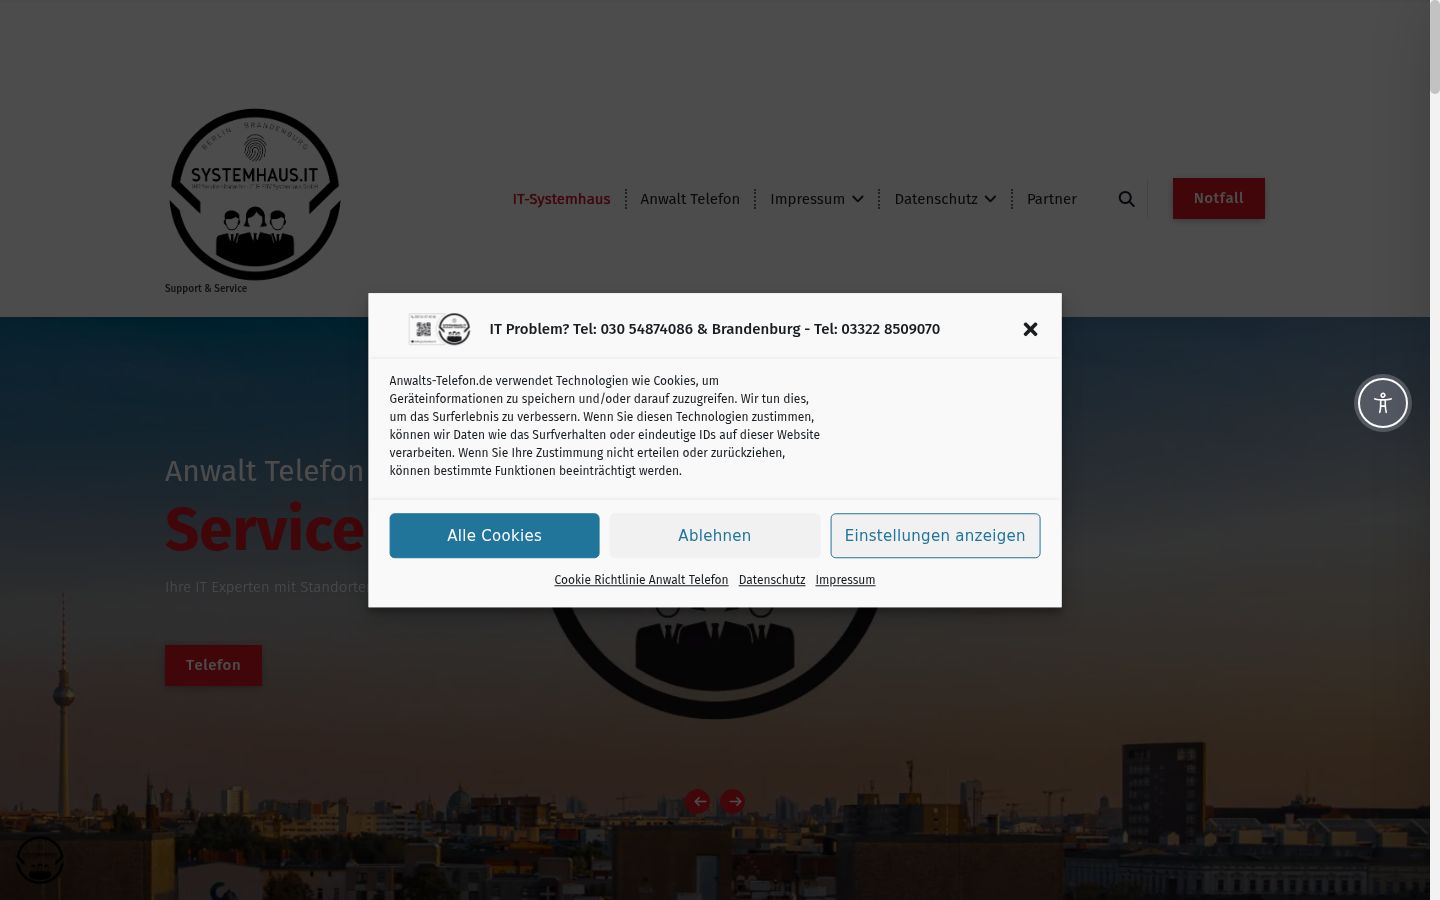The width and height of the screenshot is (1440, 900).
Task: Click the 'Anwalt Telefon' hero heading
Action: (264, 471)
